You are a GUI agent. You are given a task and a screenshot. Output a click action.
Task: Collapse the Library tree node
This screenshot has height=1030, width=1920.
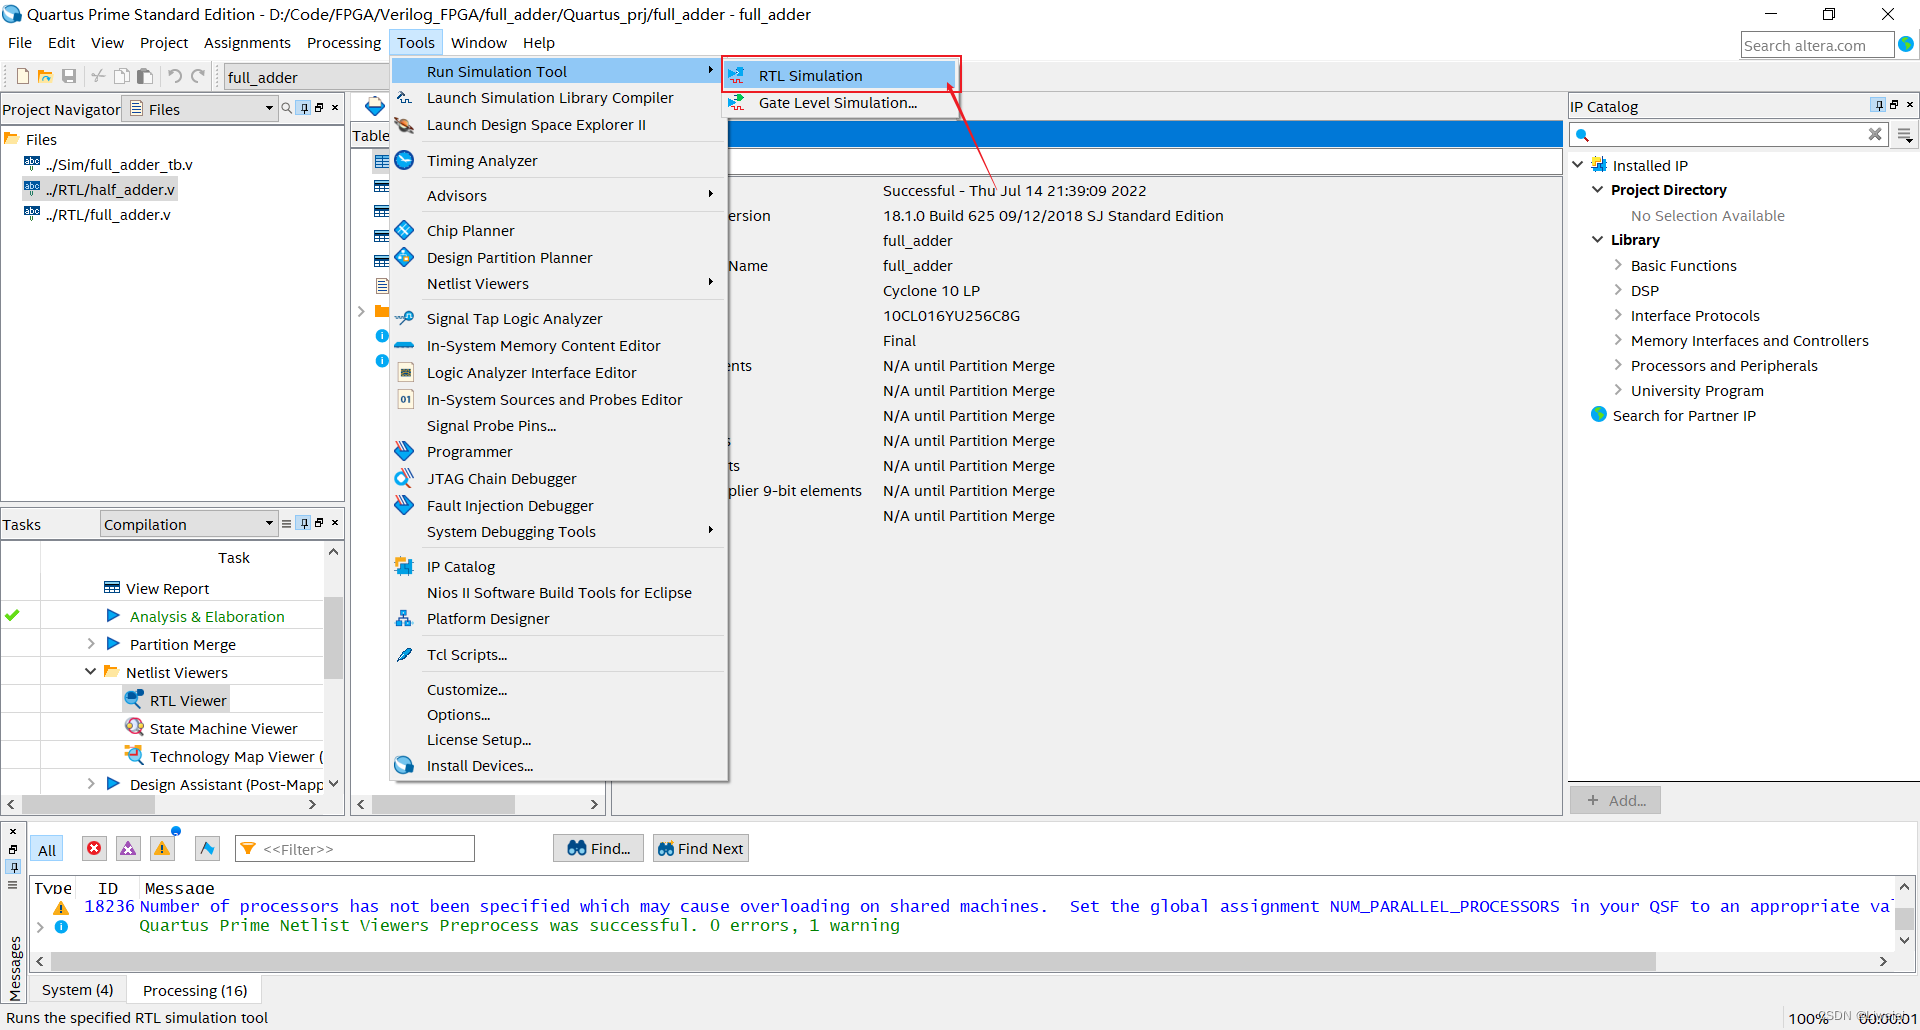pyautogui.click(x=1598, y=239)
